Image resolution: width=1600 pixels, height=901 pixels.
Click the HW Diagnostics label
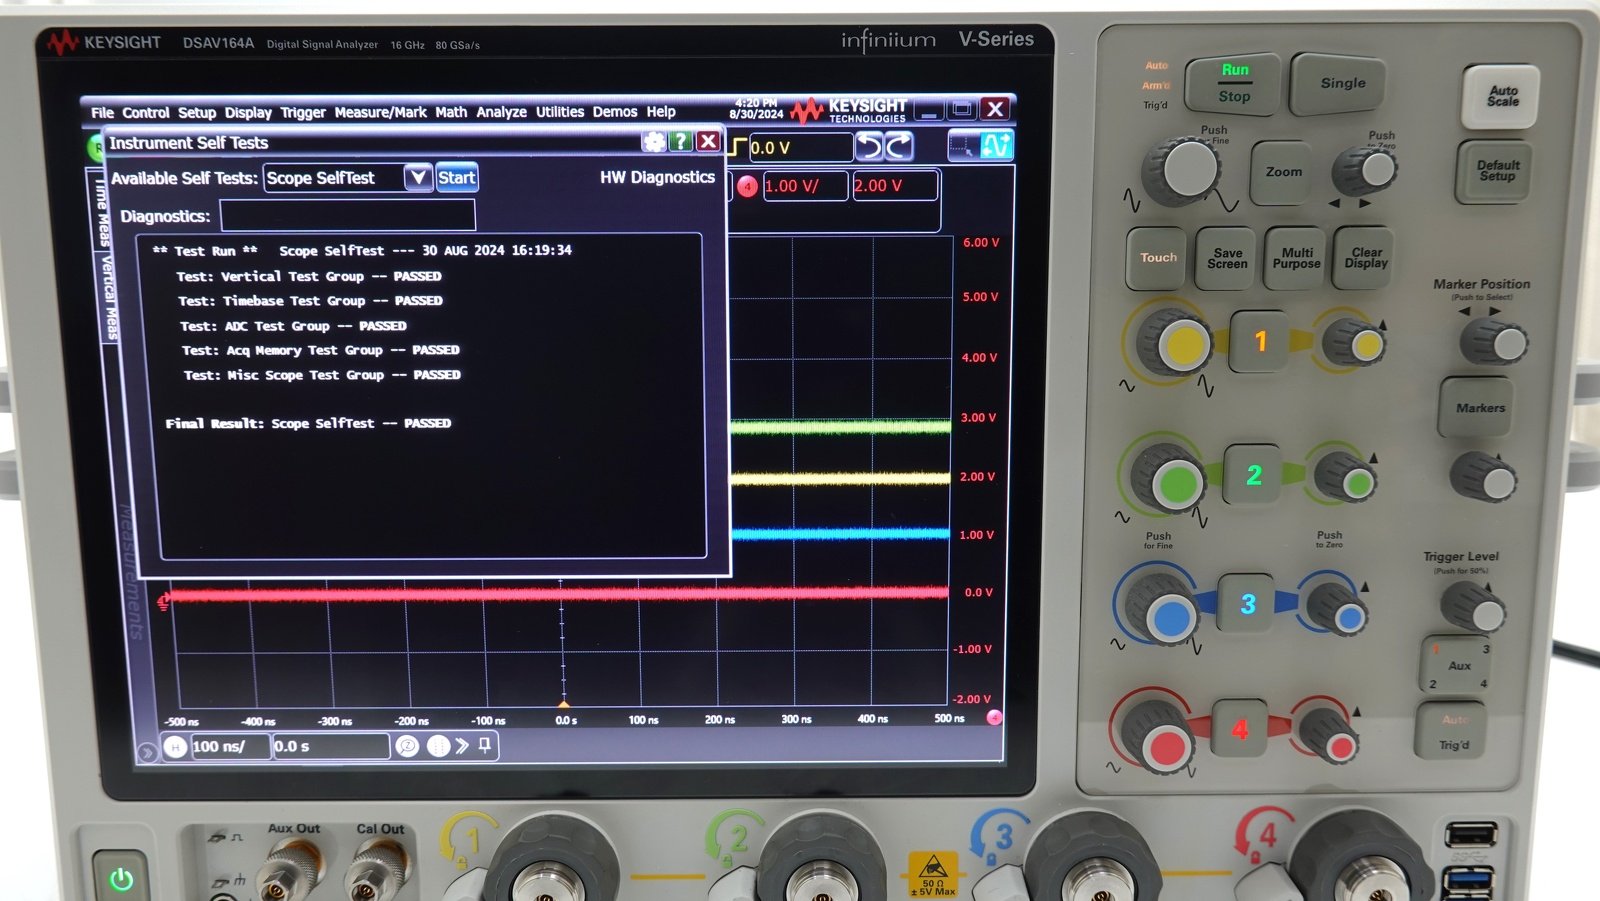pos(658,177)
